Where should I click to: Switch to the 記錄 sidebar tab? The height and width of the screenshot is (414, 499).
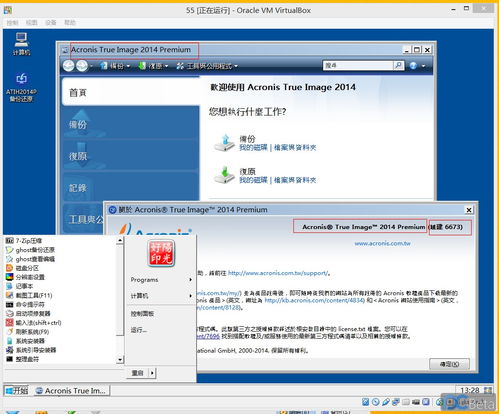click(131, 188)
